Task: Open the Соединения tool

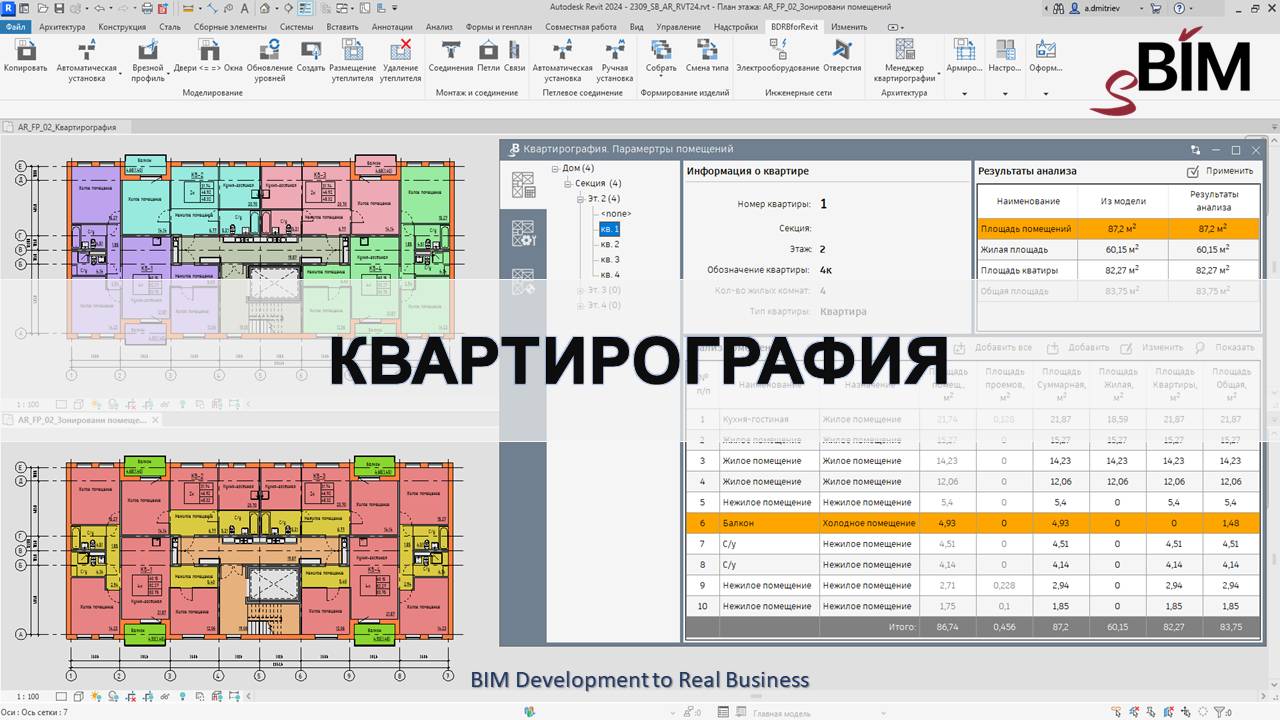Action: 451,56
